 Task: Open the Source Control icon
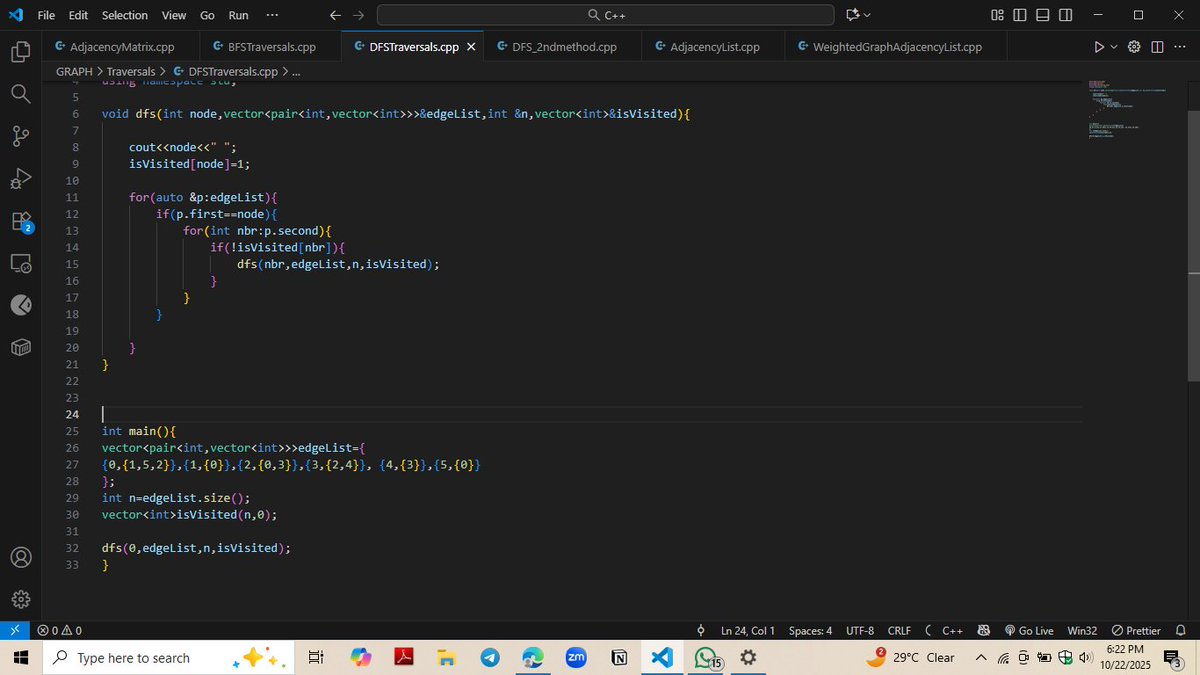coord(20,136)
